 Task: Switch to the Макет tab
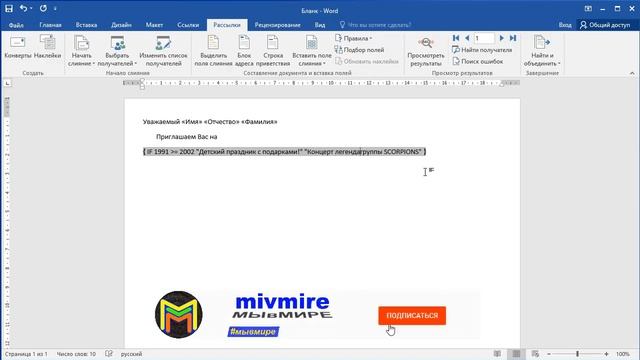pos(154,25)
